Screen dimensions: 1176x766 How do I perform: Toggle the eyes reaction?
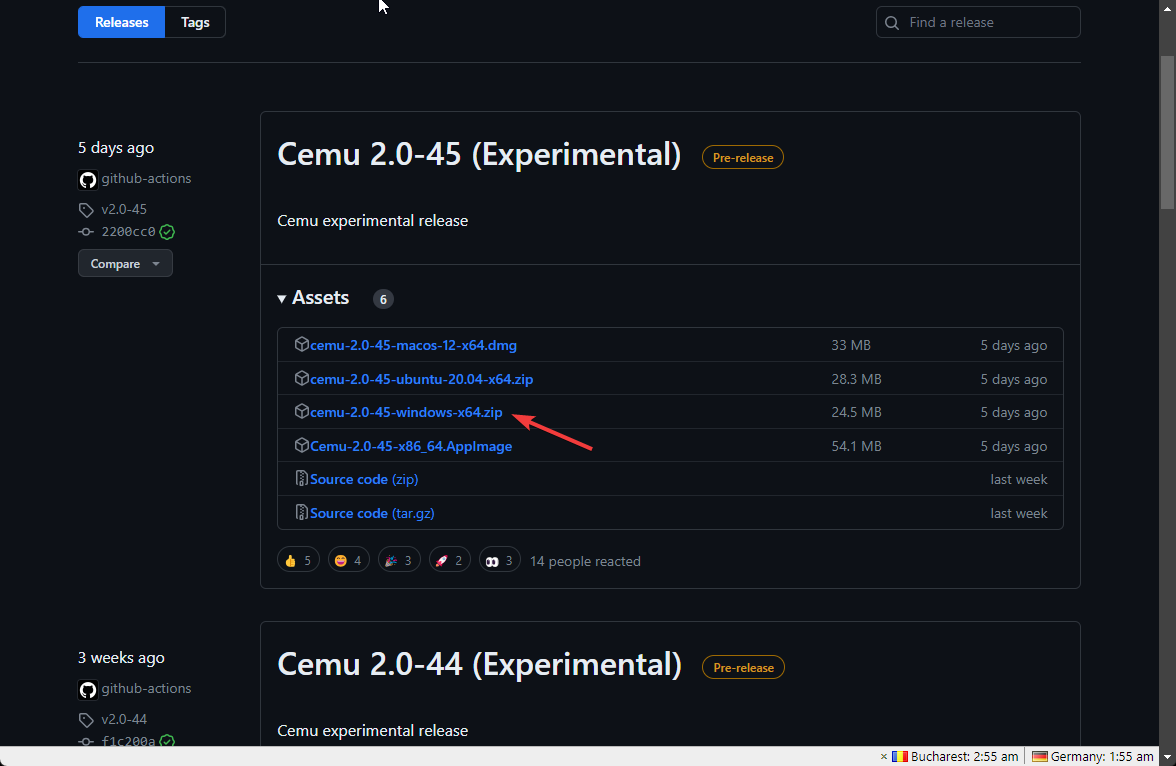pyautogui.click(x=500, y=560)
